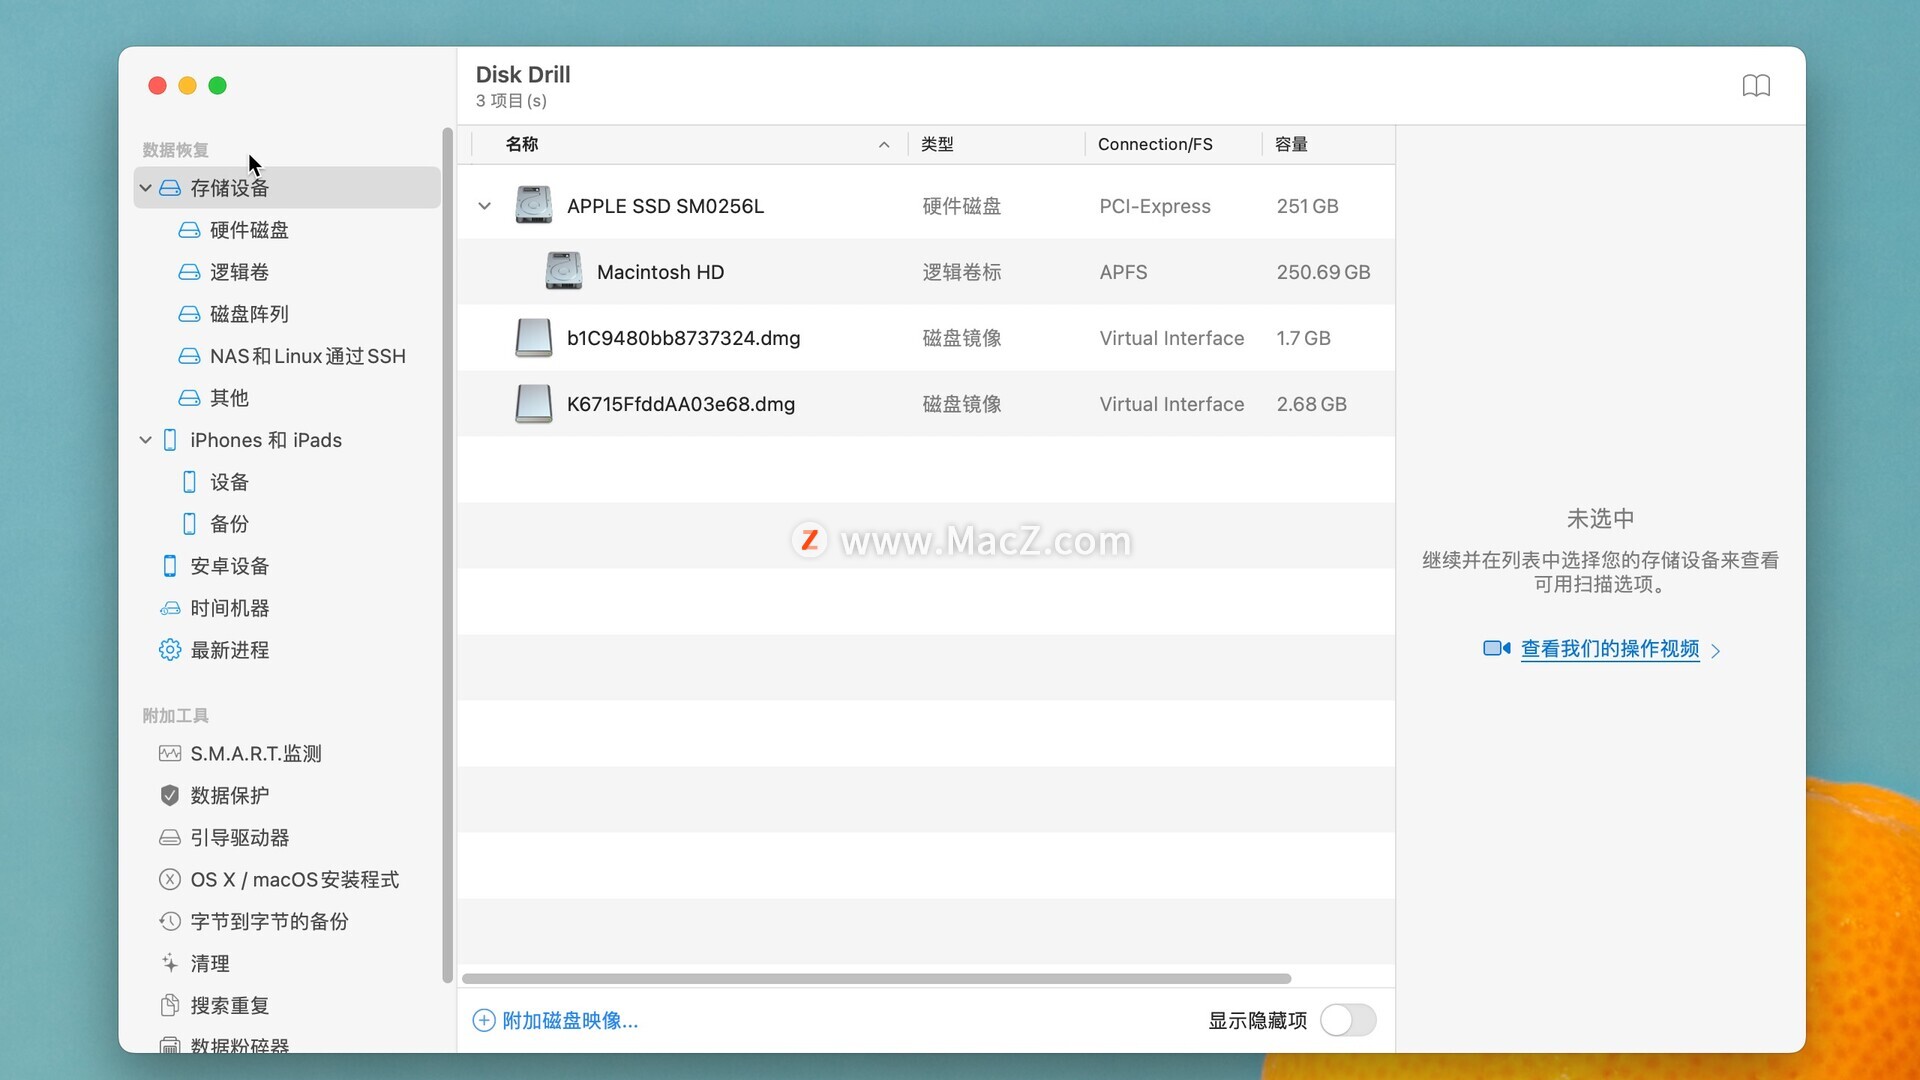
Task: Click the 250.69 GB capacity value
Action: pyautogui.click(x=1323, y=272)
